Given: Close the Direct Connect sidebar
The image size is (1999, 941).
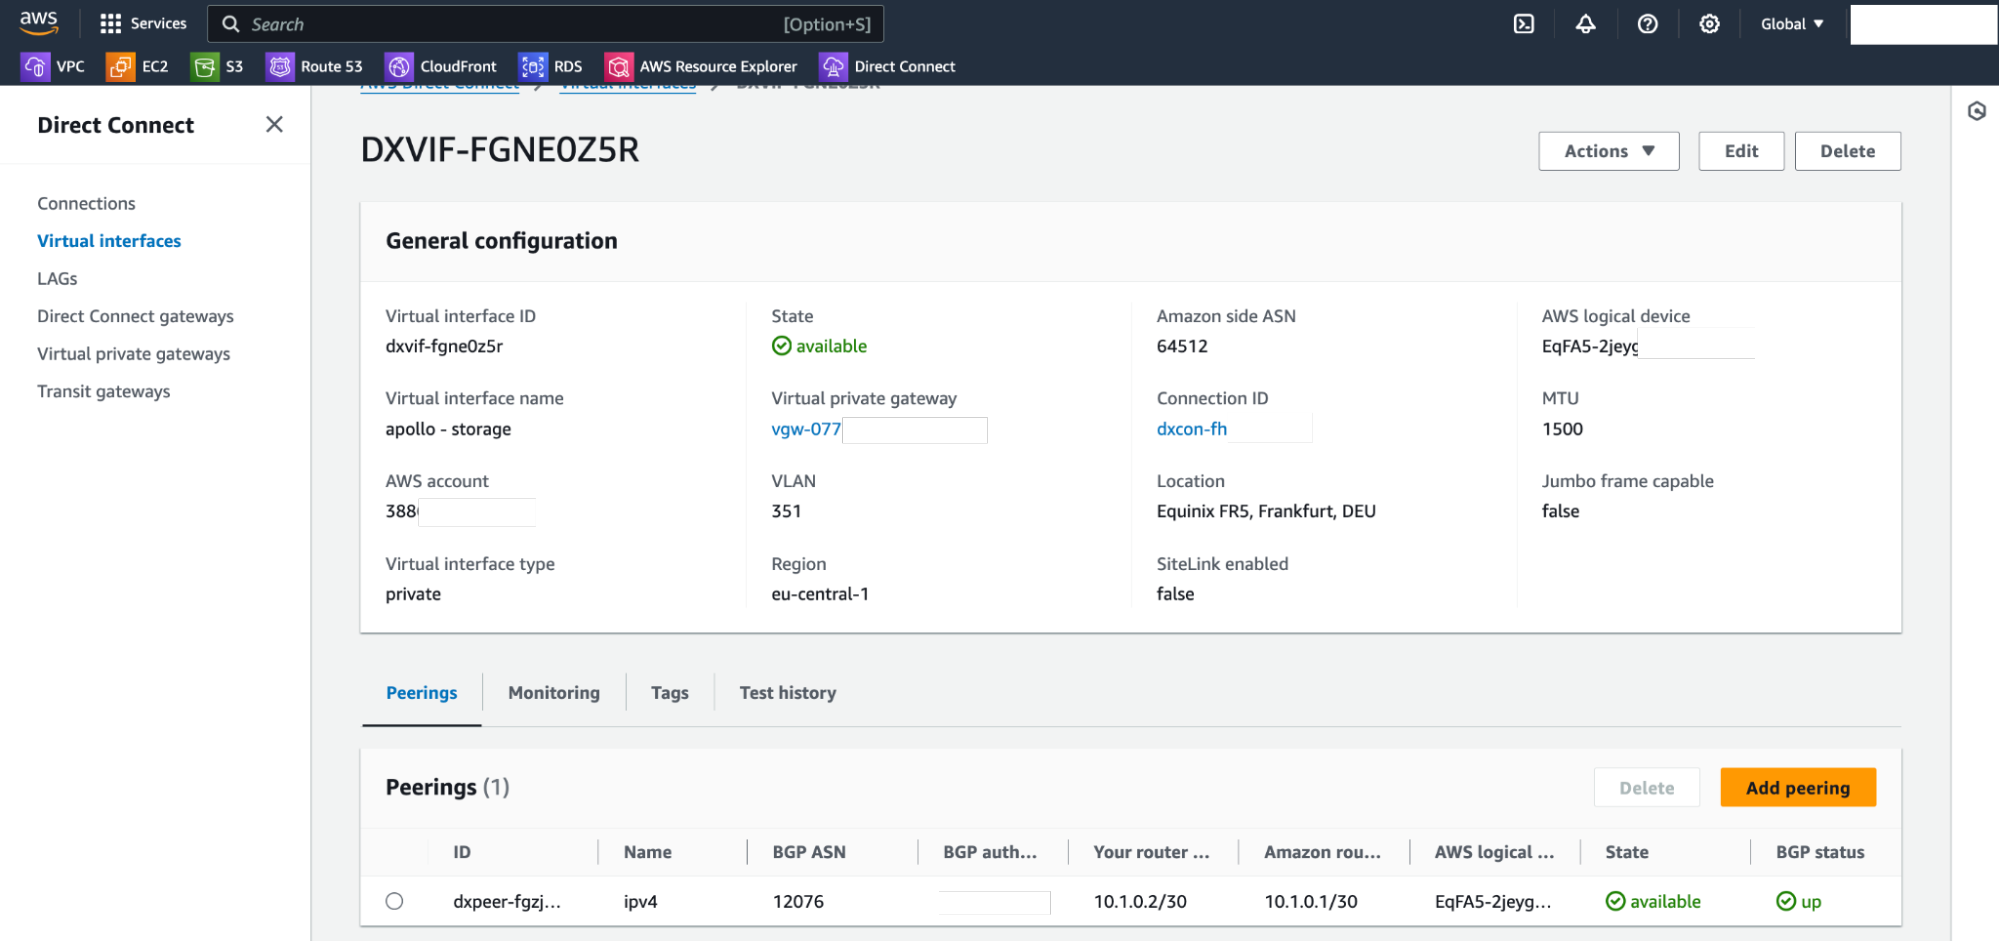Looking at the screenshot, I should pos(274,124).
